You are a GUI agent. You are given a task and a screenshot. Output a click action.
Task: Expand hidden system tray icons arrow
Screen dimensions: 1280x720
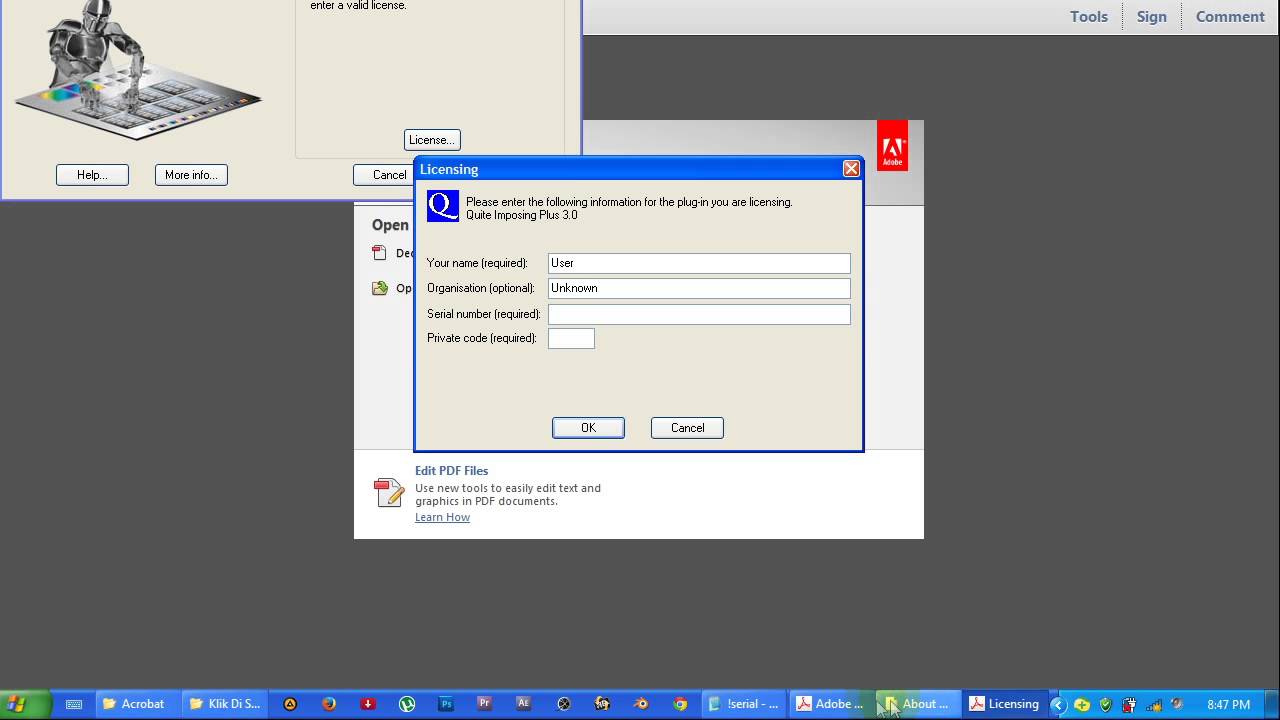tap(1058, 704)
